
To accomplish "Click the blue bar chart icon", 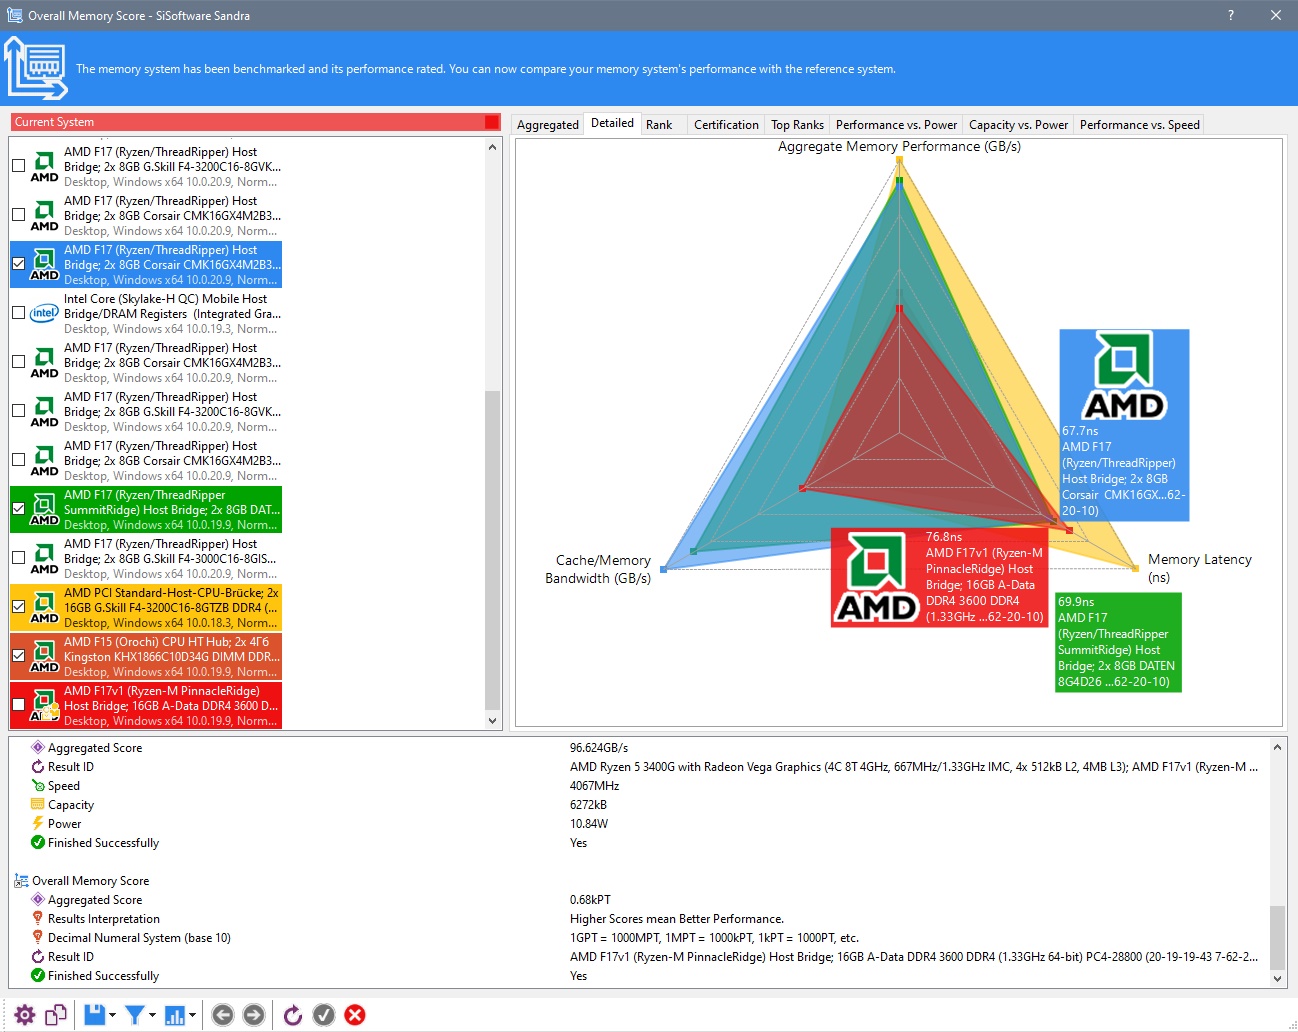I will click(x=175, y=1015).
